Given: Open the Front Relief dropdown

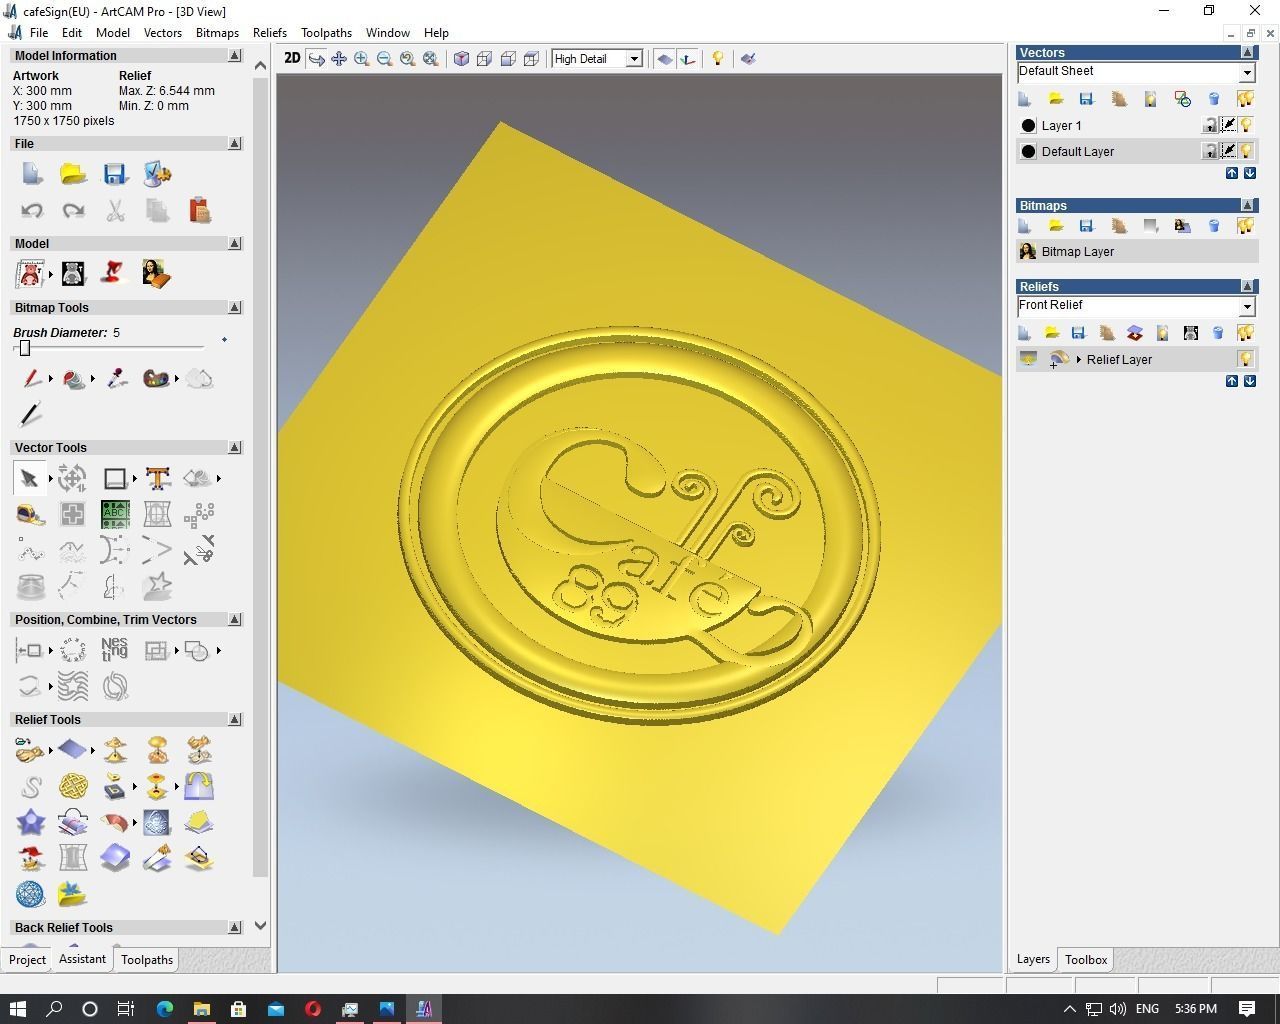Looking at the screenshot, I should (x=1247, y=306).
